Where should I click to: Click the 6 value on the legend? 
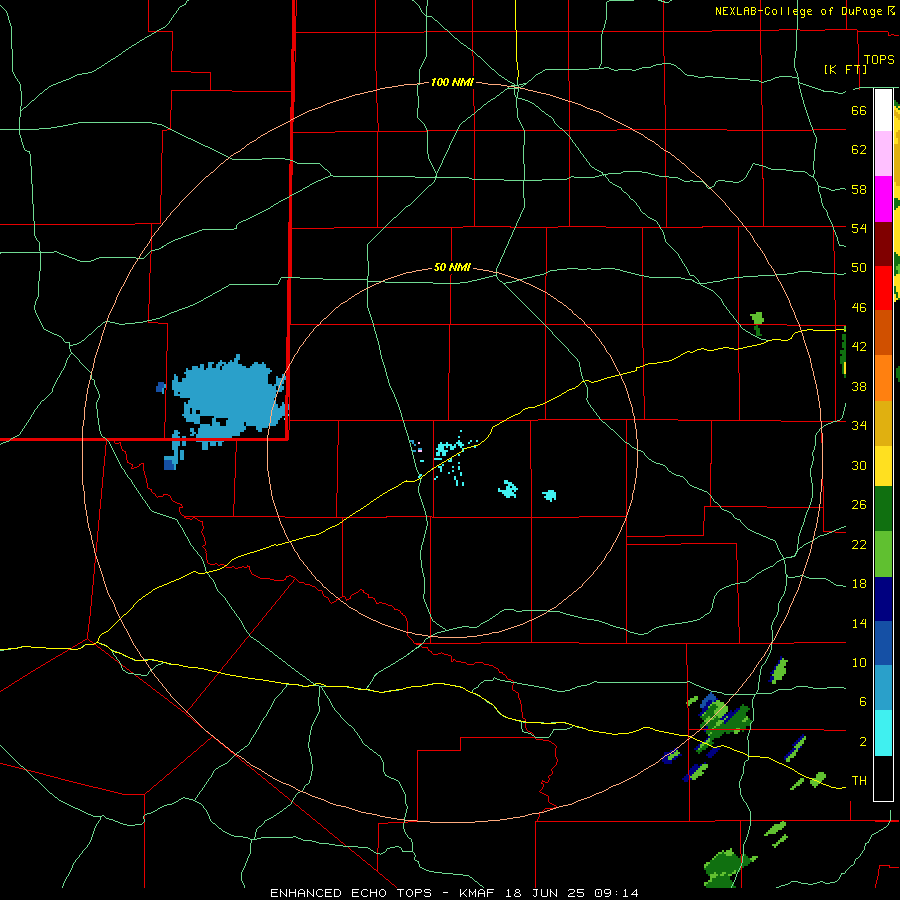tap(863, 702)
